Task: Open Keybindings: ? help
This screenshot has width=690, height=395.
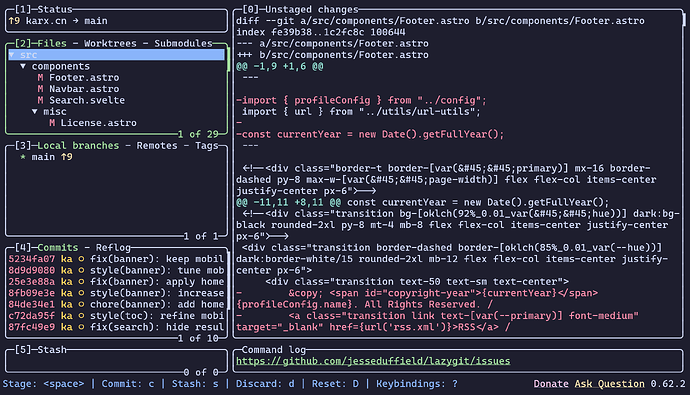Action: point(417,384)
